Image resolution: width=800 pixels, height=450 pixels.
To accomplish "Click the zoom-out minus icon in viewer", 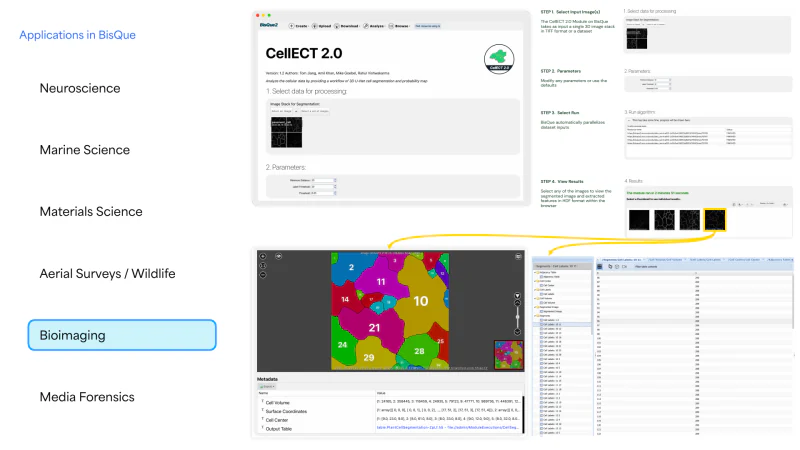I will (x=263, y=275).
